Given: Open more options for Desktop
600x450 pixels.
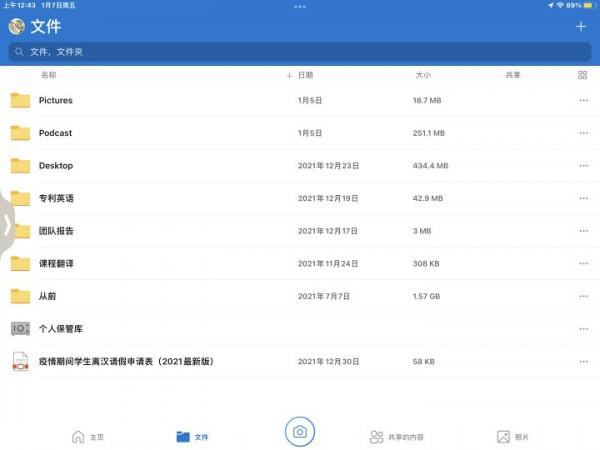Looking at the screenshot, I should 584,166.
